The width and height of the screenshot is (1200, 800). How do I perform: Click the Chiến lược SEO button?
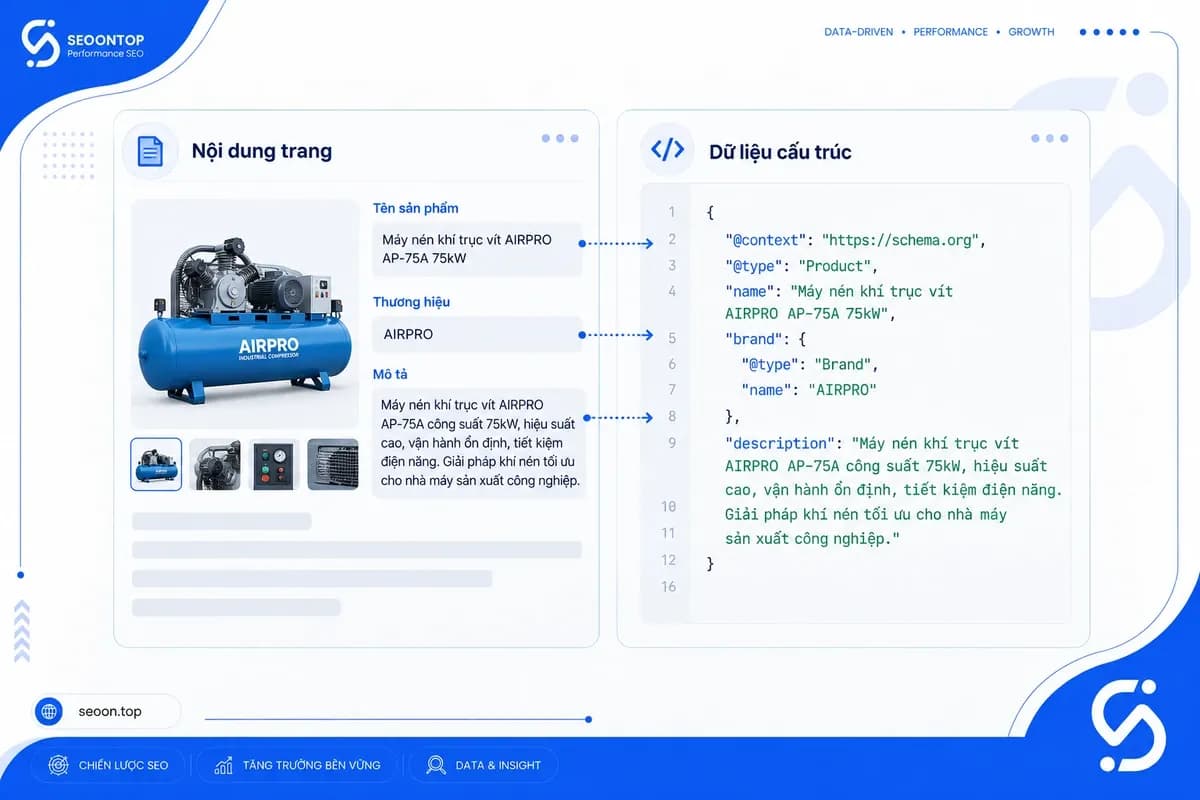109,765
